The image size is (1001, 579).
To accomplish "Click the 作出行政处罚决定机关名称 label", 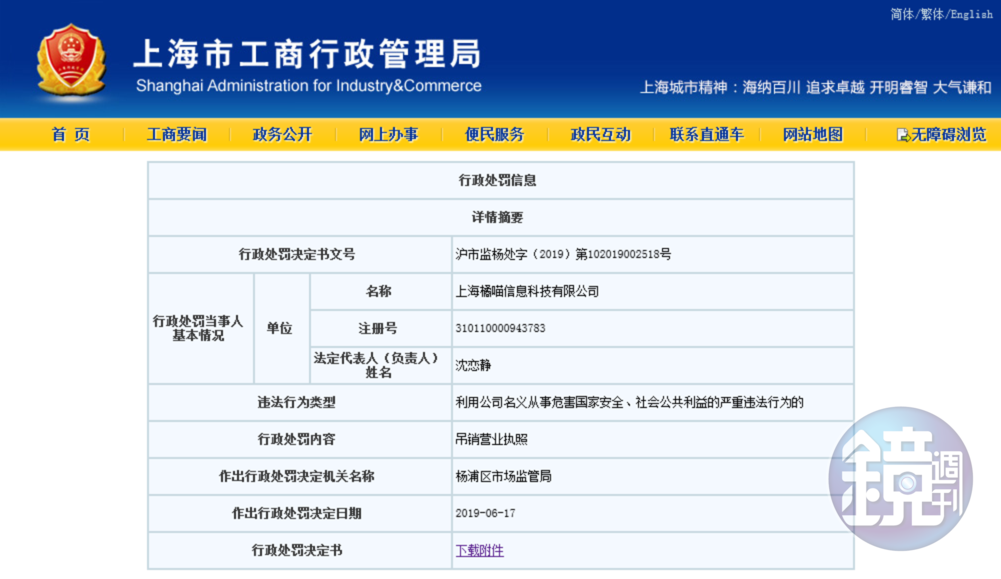I will pos(296,476).
